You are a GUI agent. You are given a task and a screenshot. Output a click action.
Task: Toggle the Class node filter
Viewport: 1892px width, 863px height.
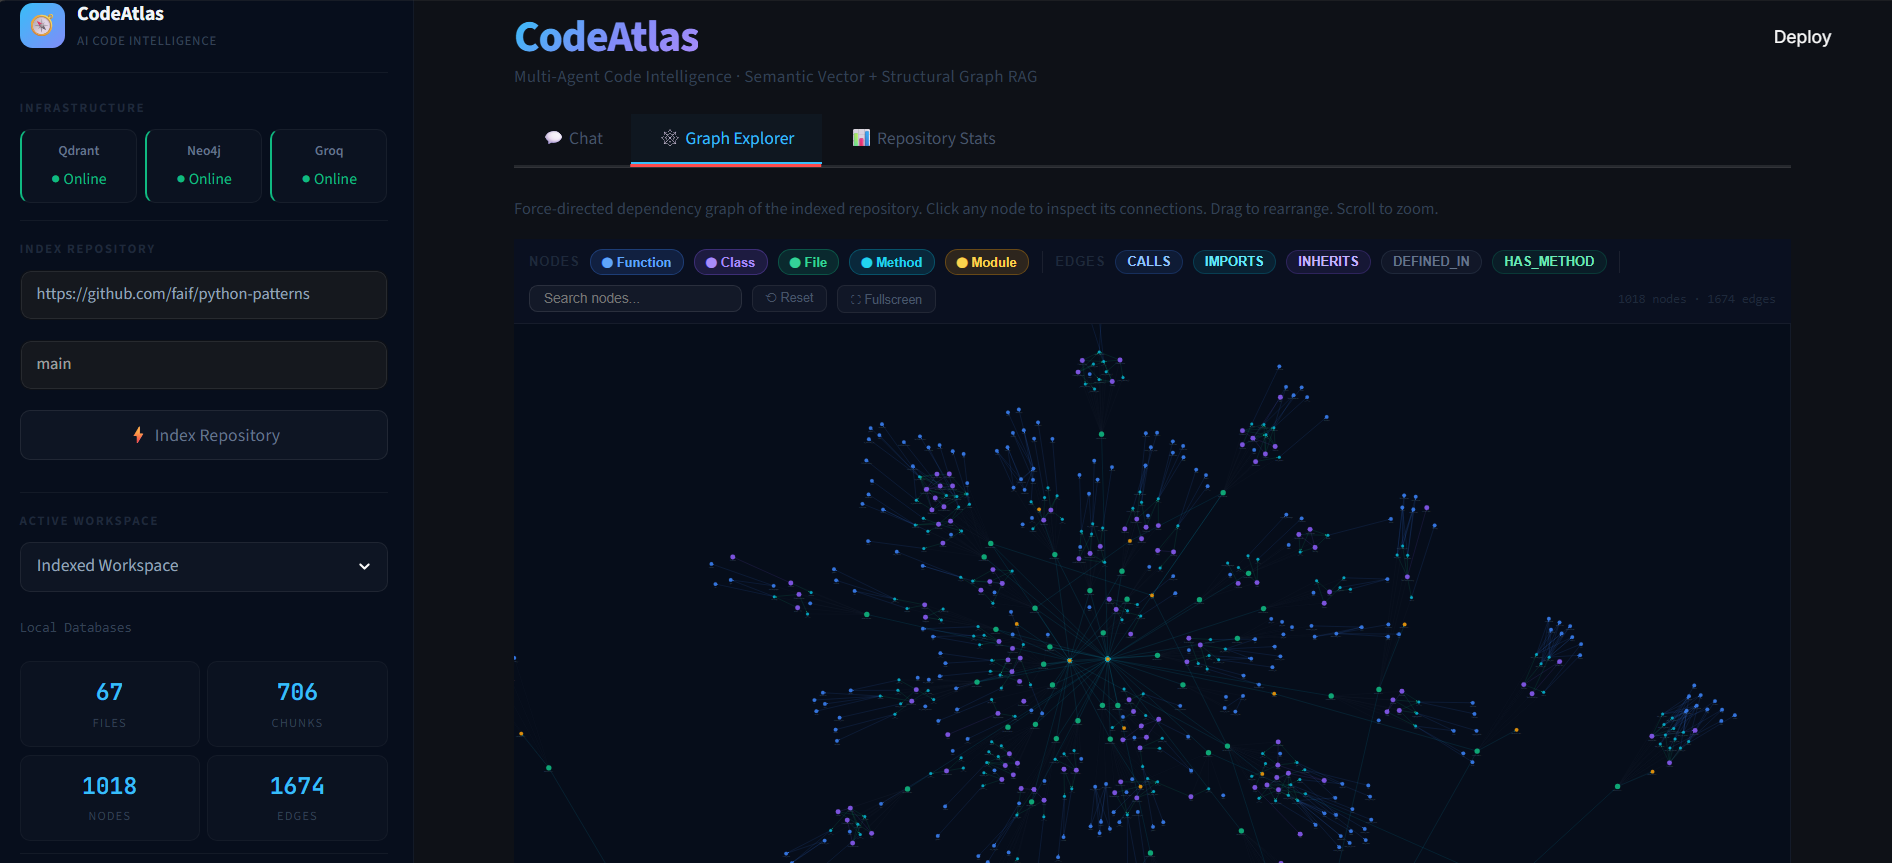(731, 262)
